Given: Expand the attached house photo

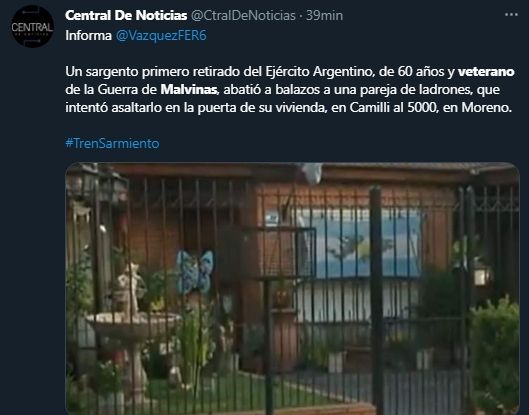Looking at the screenshot, I should tap(292, 289).
